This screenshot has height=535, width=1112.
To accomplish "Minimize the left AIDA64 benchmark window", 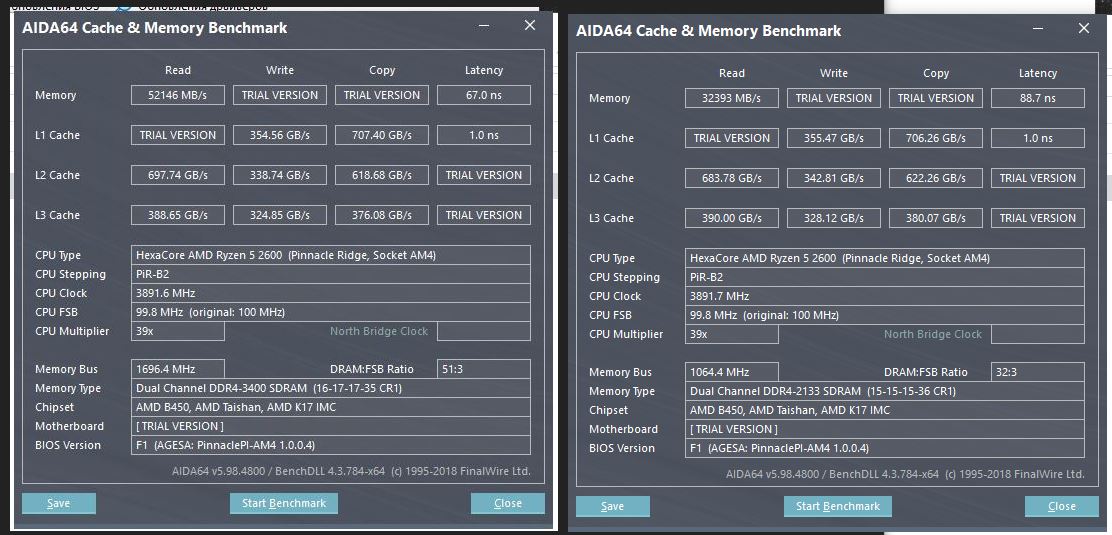I will tap(484, 26).
